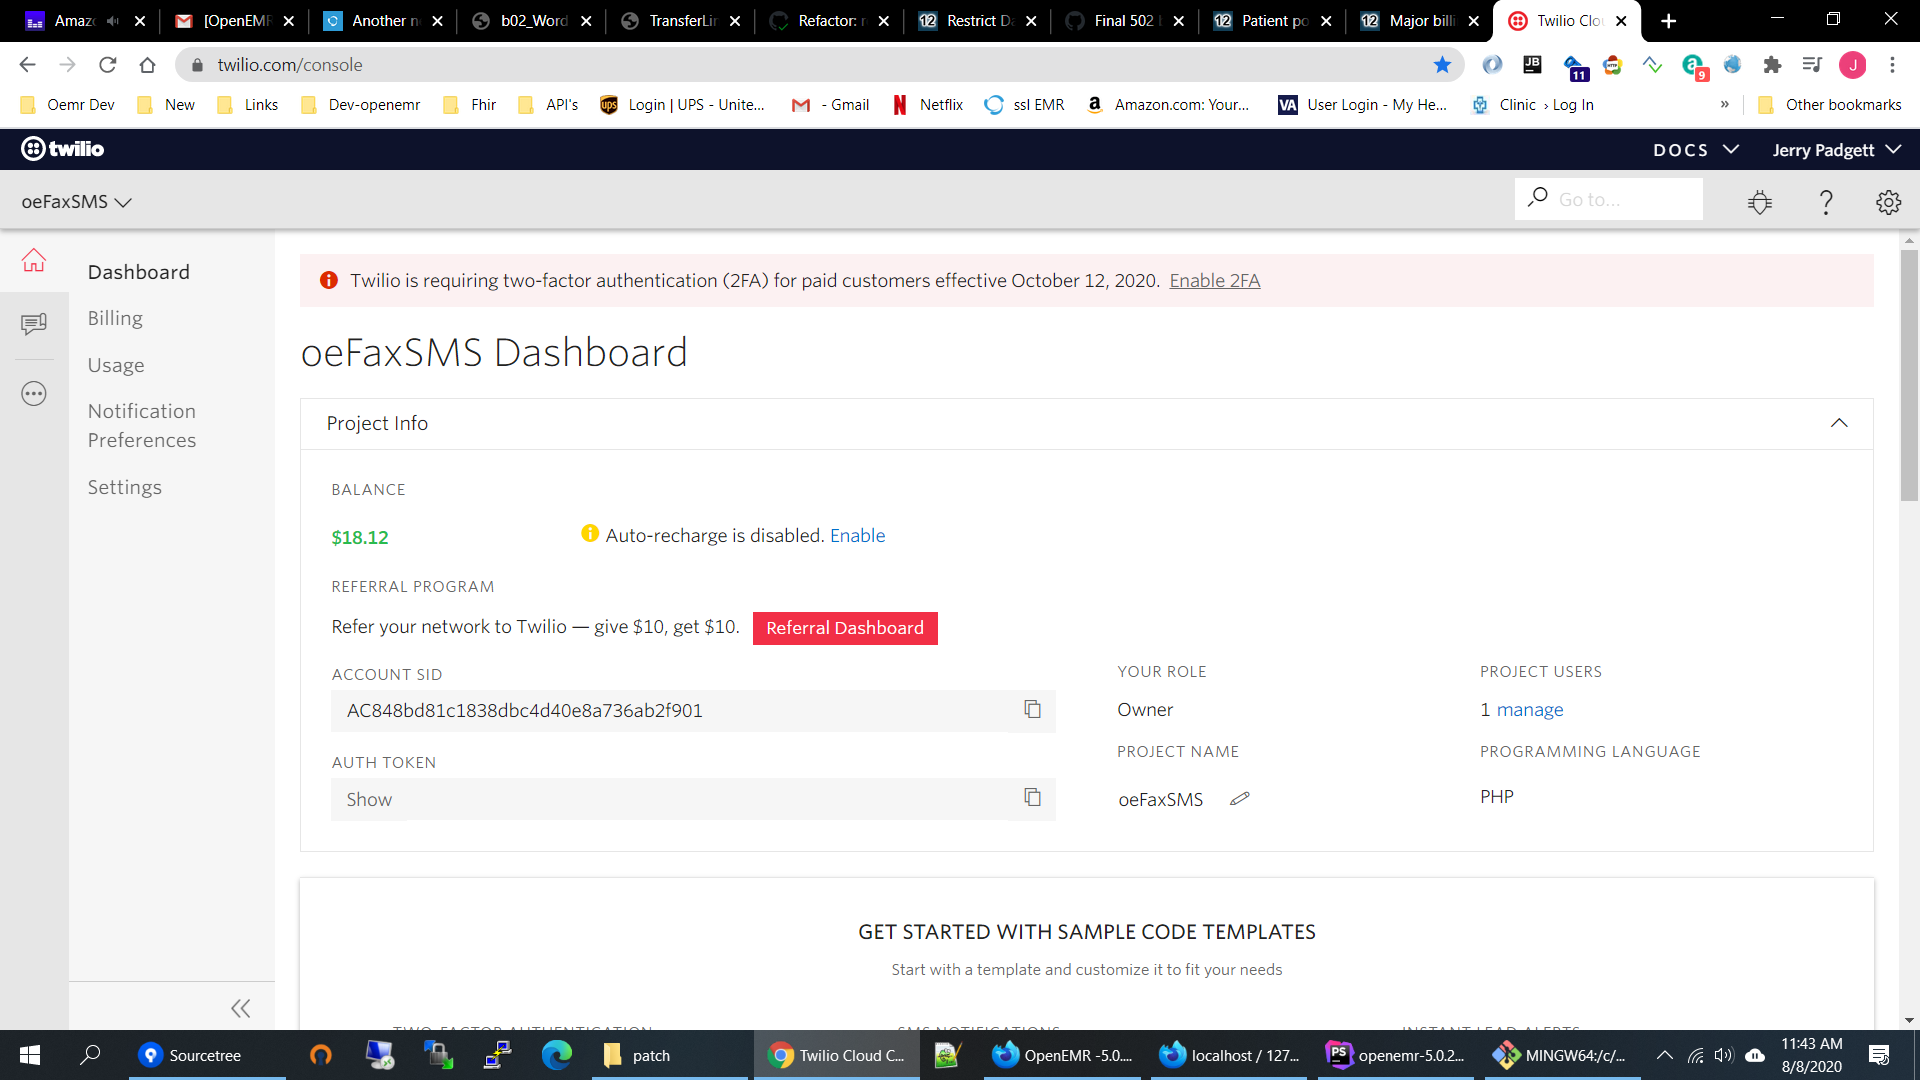This screenshot has height=1080, width=1920.
Task: Copy the Account SID to clipboard
Action: (1032, 710)
